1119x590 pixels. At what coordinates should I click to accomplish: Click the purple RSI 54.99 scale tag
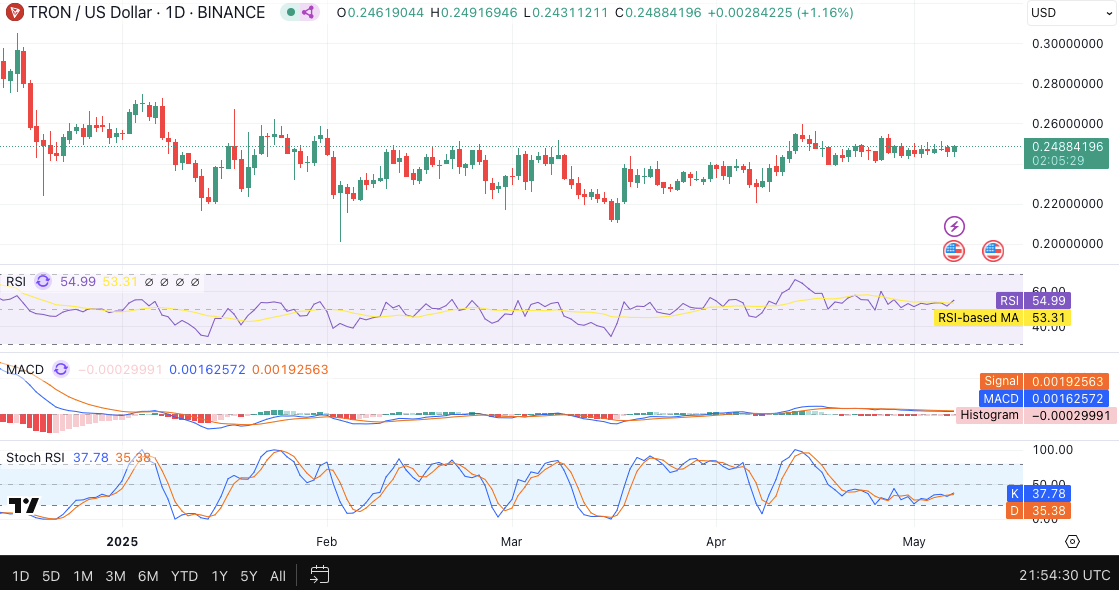point(1033,300)
